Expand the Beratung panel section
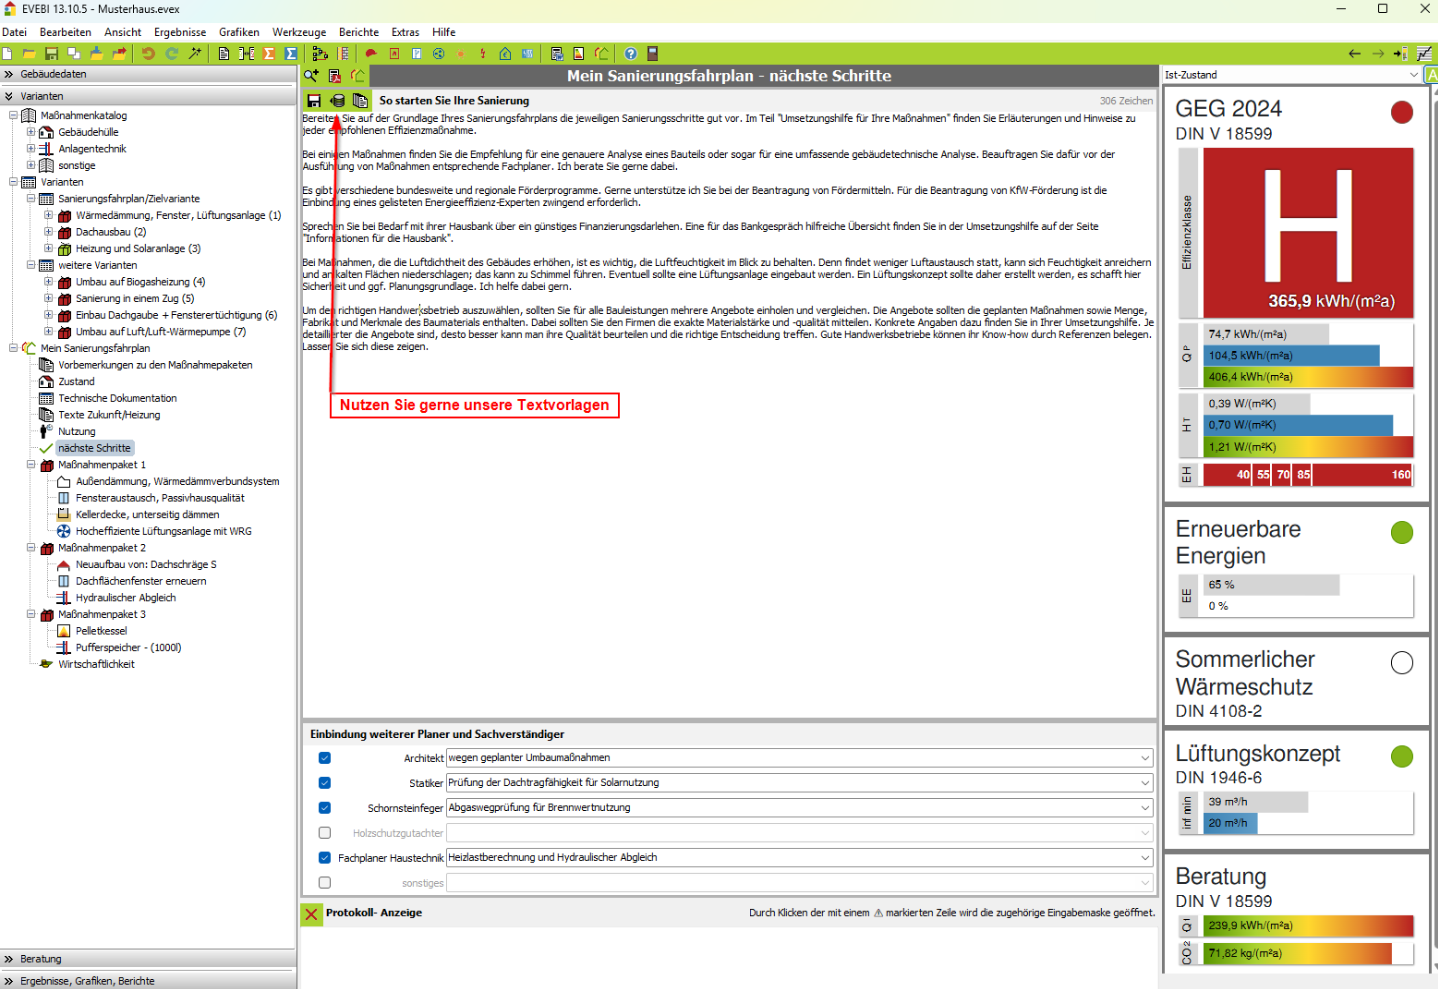 (x=40, y=959)
